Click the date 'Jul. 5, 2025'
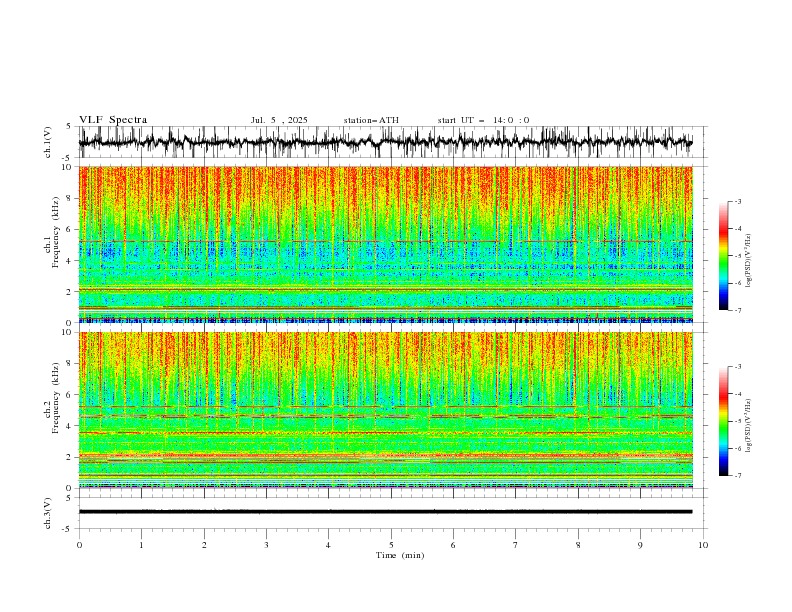 point(279,120)
